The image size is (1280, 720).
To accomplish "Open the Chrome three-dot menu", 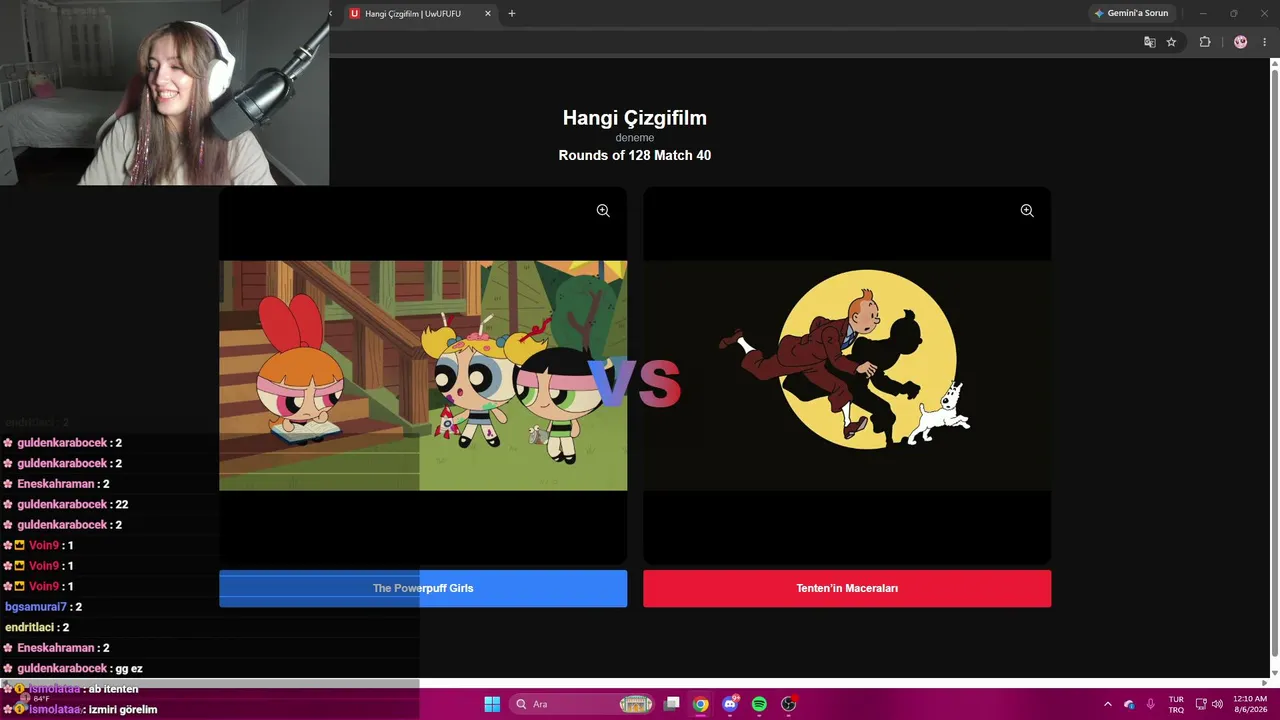I will point(1265,42).
